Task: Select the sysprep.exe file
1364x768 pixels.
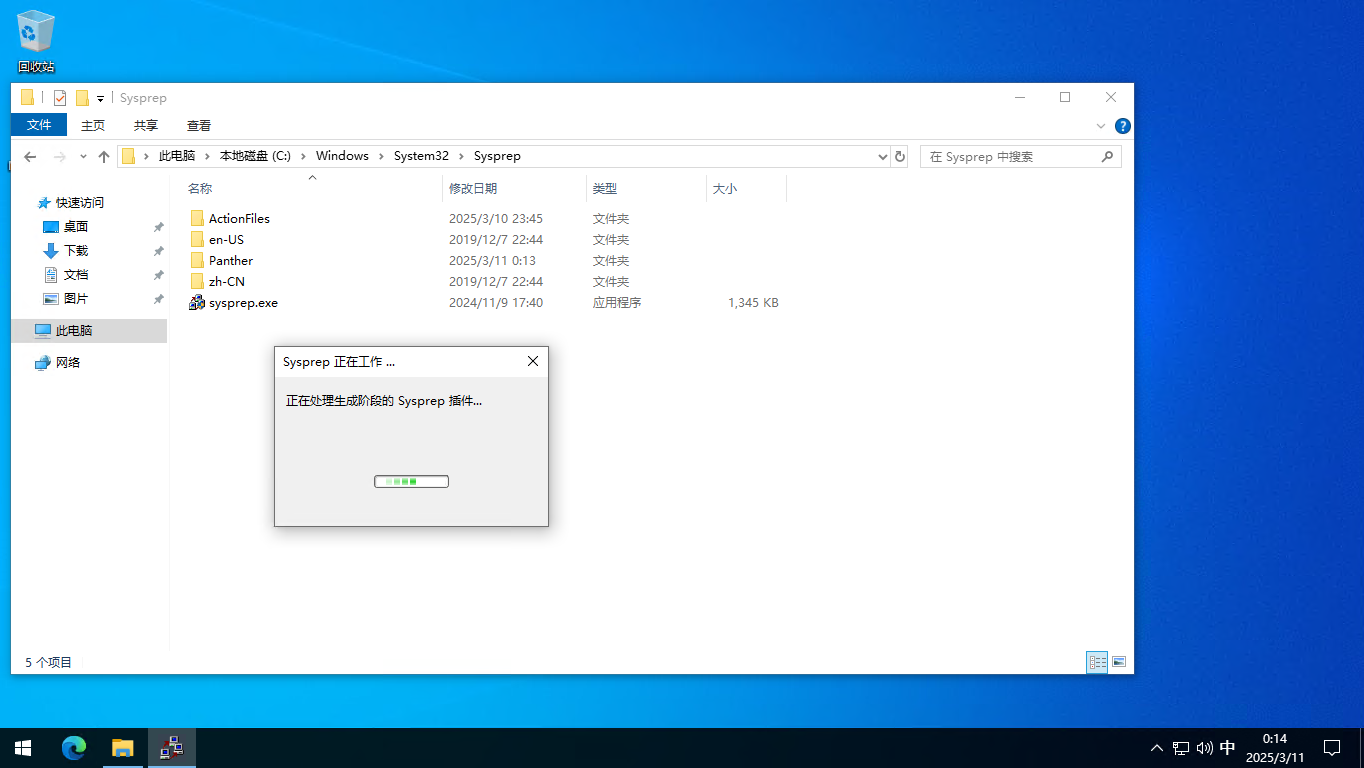Action: coord(243,302)
